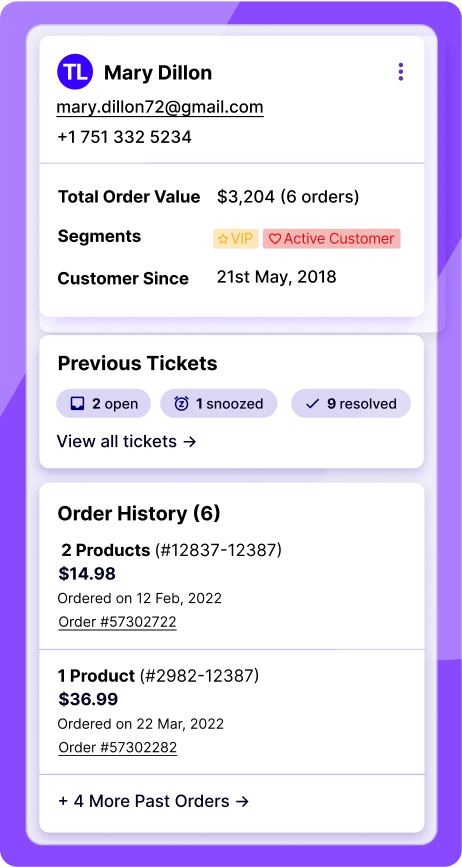Click the Mary Dillon customer name

pos(158,72)
